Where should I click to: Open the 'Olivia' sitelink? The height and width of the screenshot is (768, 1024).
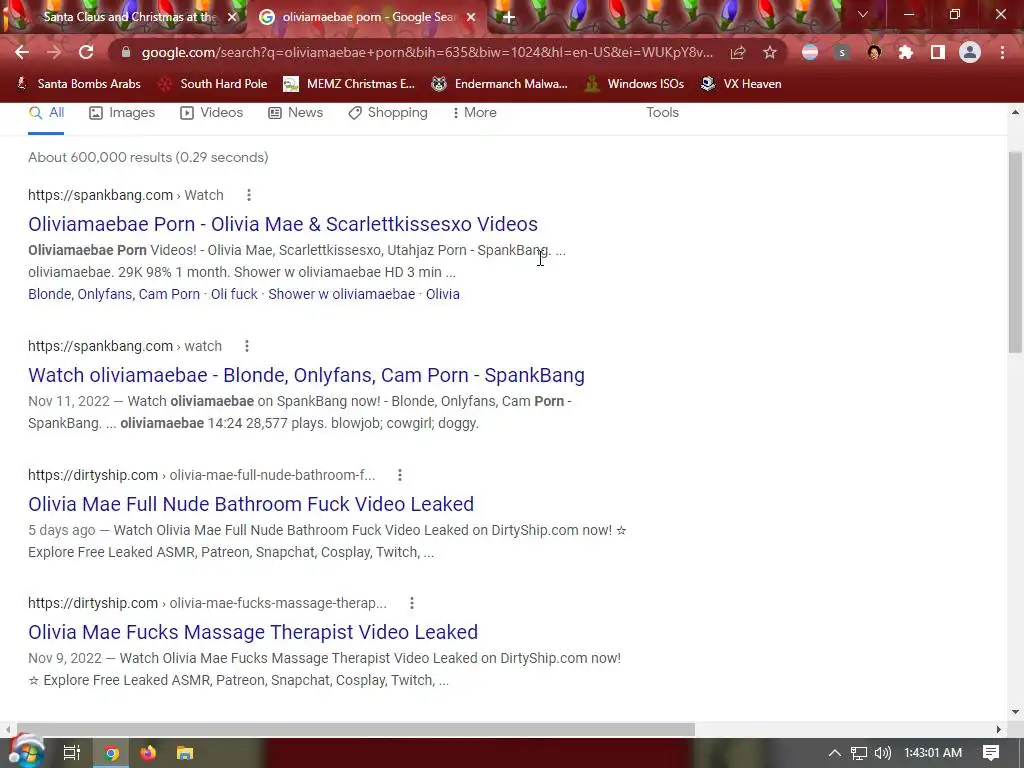pos(443,295)
